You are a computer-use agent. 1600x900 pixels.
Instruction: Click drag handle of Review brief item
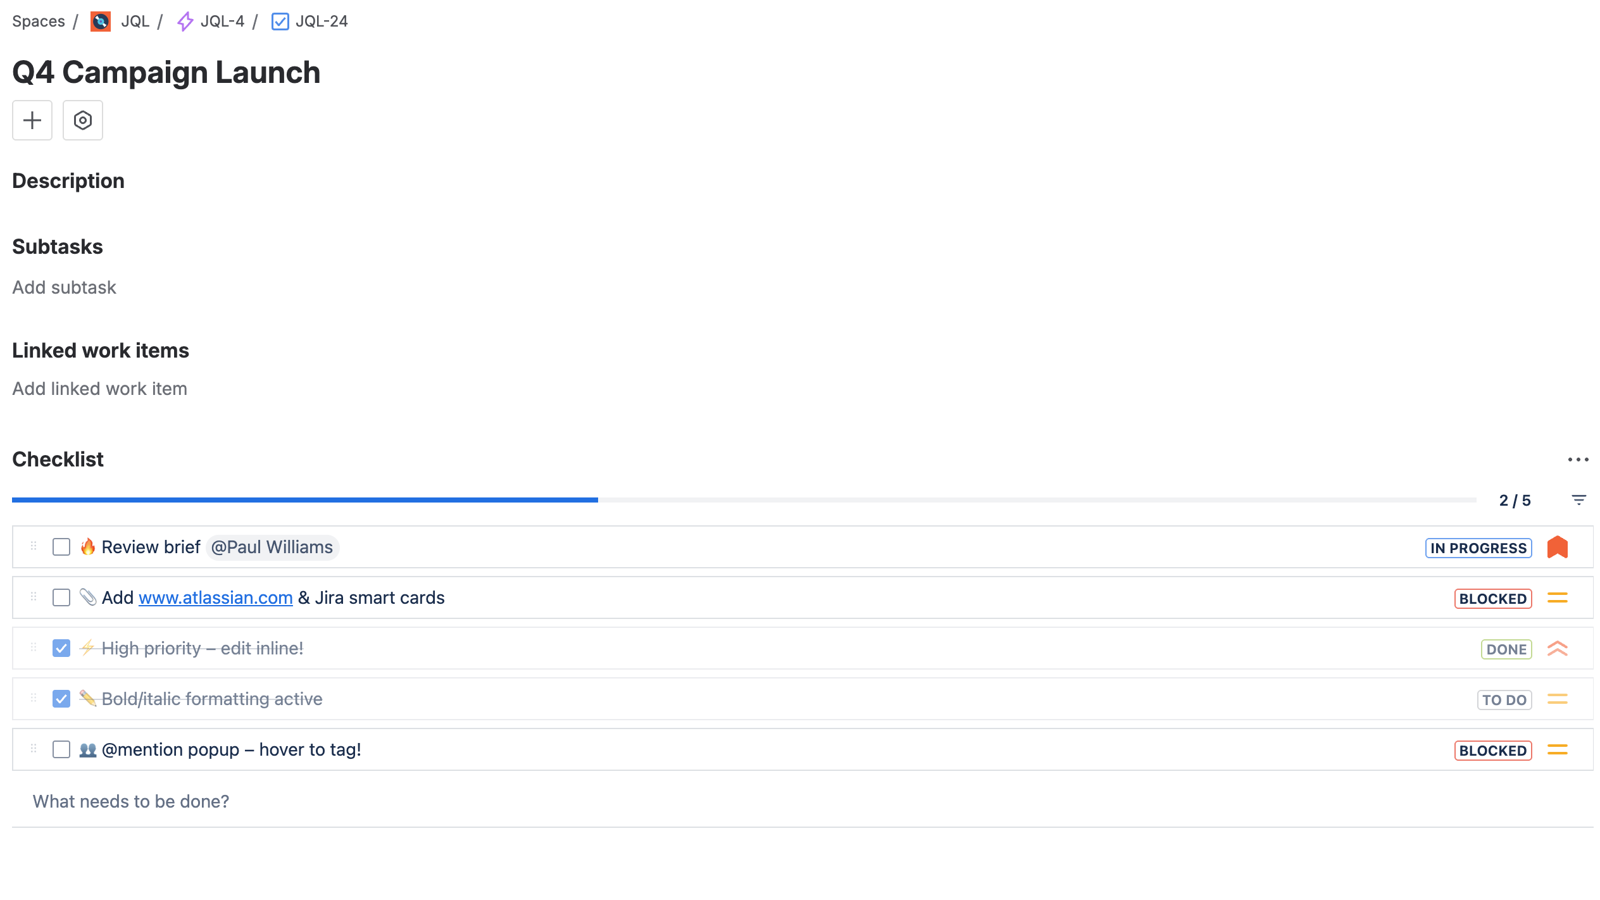pos(33,547)
